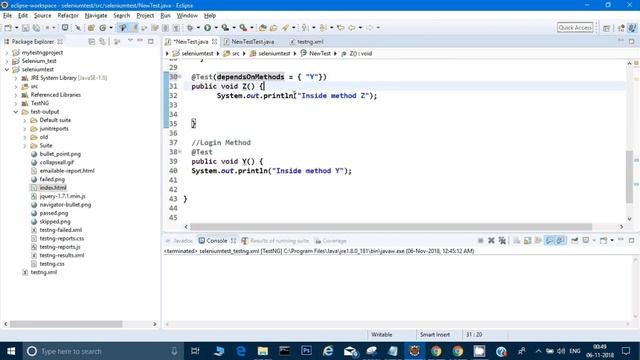This screenshot has width=640, height=360.
Task: Open the Run menu
Action: click(x=165, y=16)
